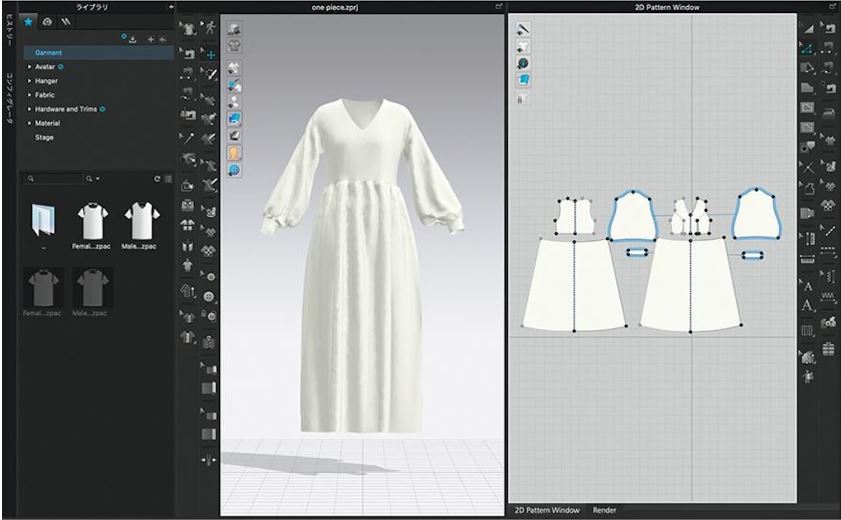841x520 pixels.
Task: Click the lock icon in 2D Pattern Window
Action: (523, 97)
